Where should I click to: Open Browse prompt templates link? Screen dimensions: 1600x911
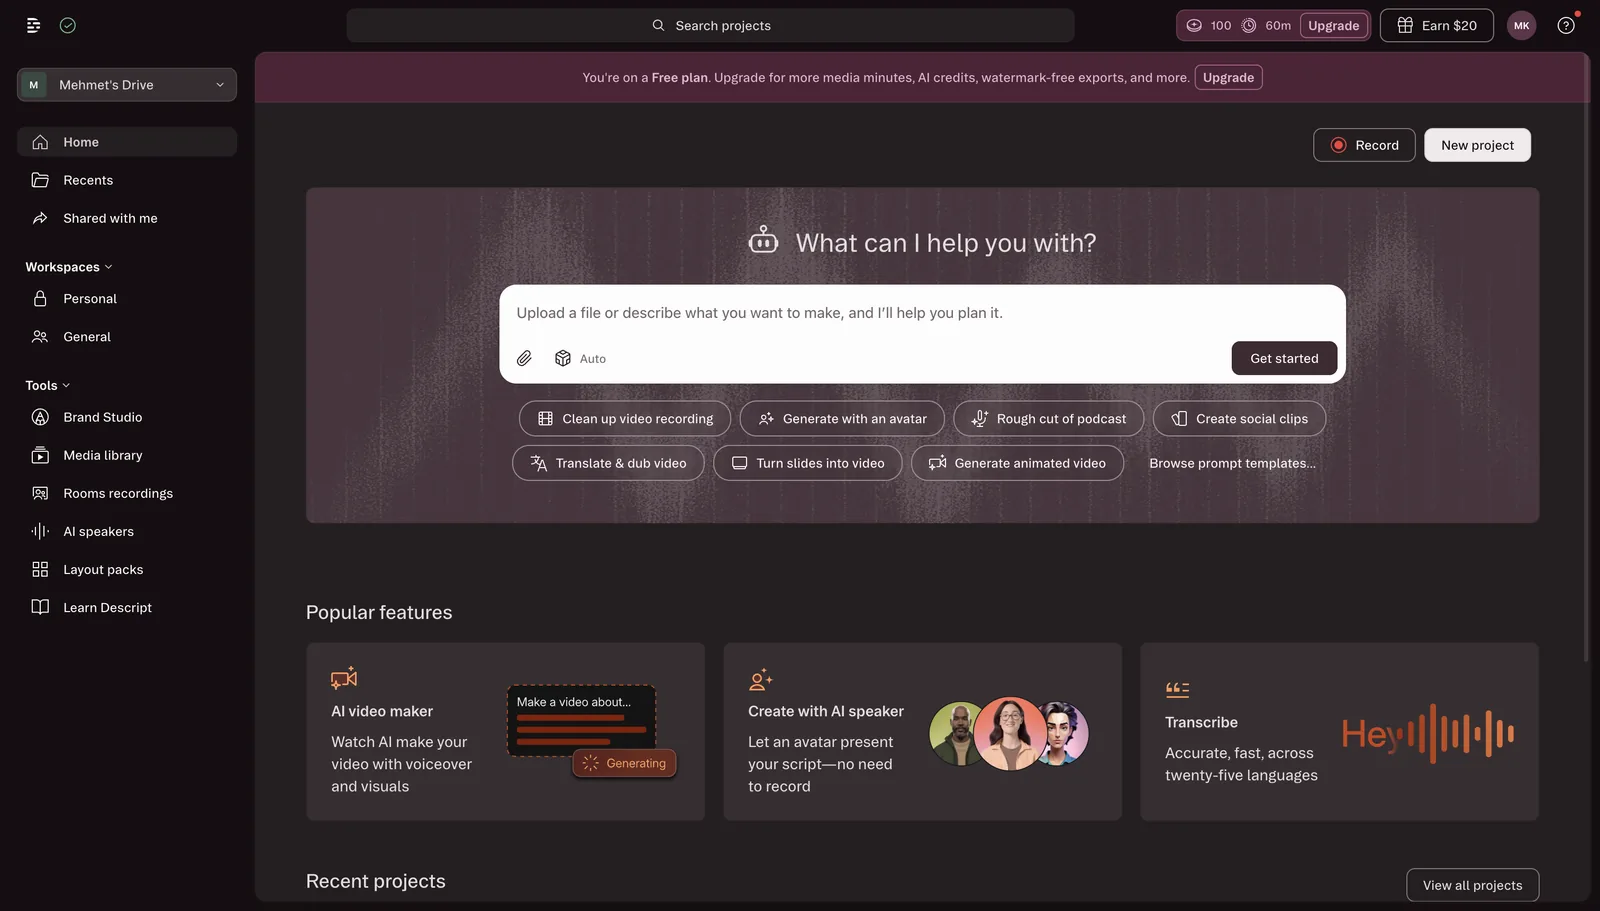[1232, 463]
